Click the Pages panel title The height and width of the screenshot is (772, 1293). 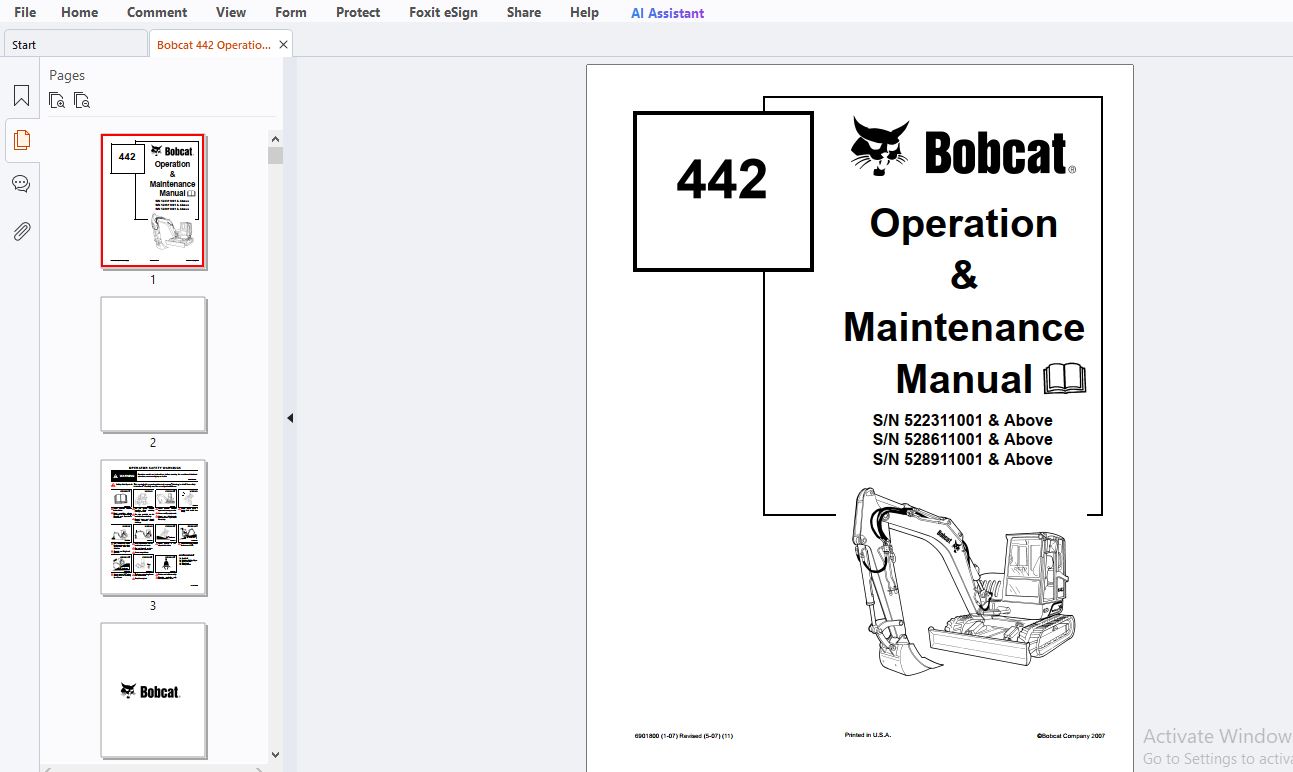67,75
